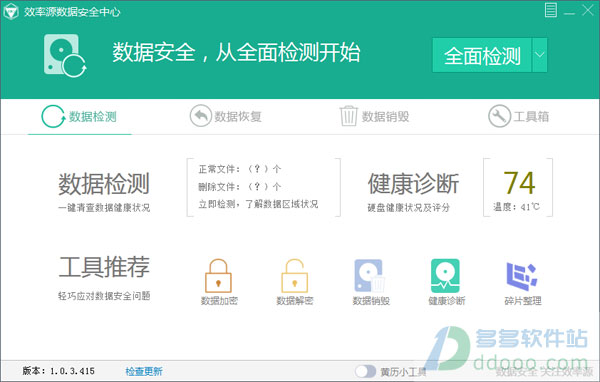Screen dimensions: 600x382
Task: Click the 检查更新 link
Action: pyautogui.click(x=144, y=371)
